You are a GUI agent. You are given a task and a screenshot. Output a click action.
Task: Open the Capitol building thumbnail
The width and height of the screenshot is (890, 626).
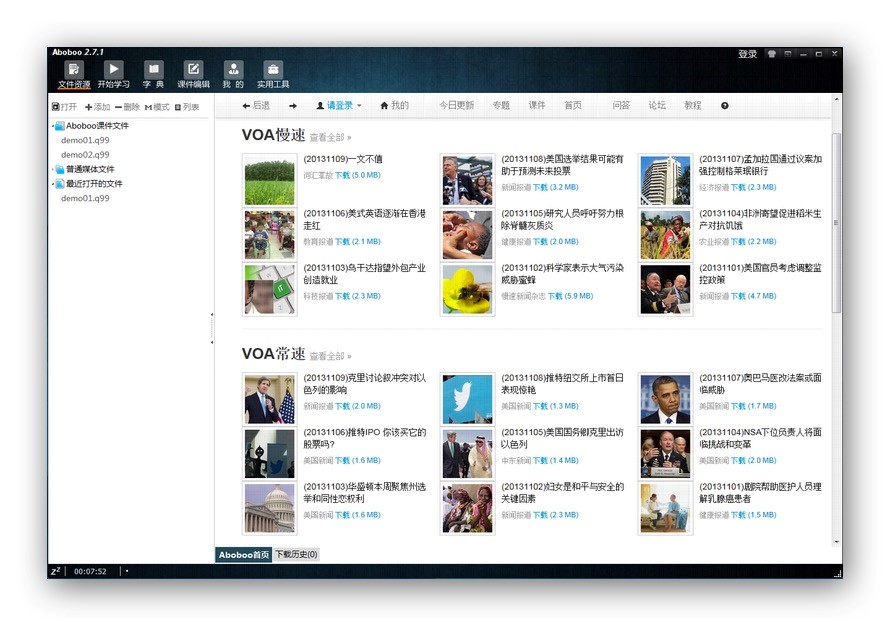click(270, 509)
